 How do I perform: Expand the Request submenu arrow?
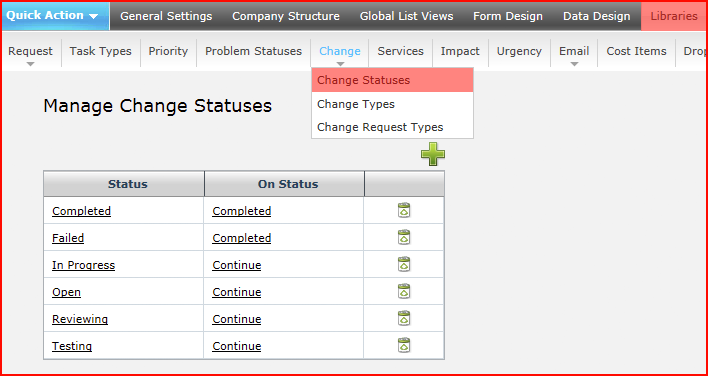coord(30,64)
